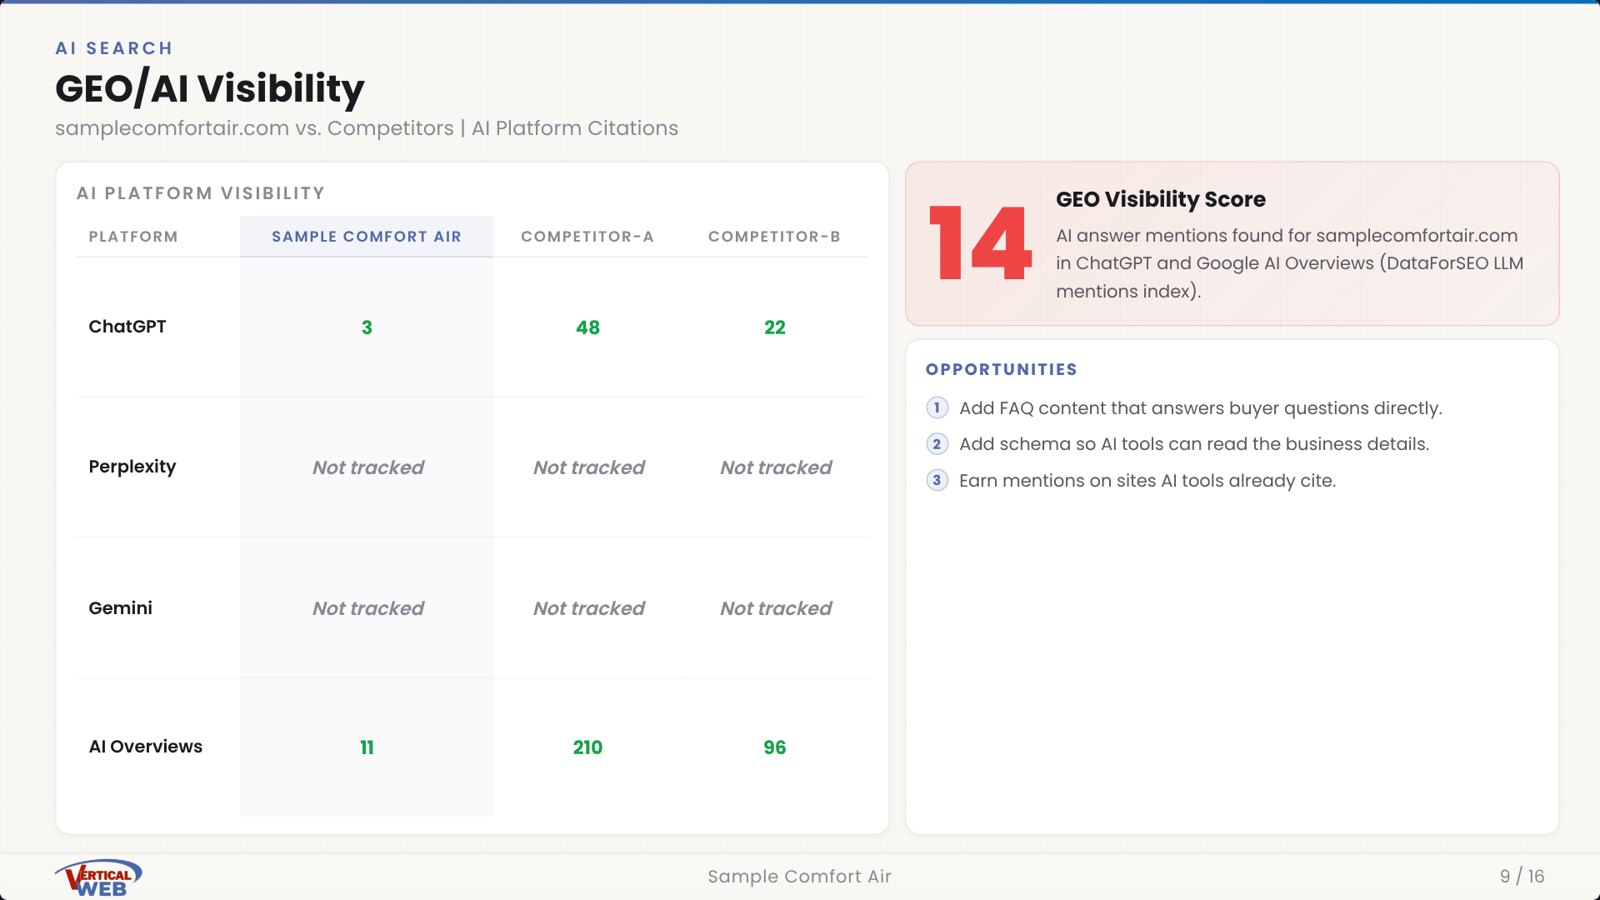Click the samplecomfortair.com vs. Competitors subtitle
This screenshot has width=1600, height=900.
point(367,128)
